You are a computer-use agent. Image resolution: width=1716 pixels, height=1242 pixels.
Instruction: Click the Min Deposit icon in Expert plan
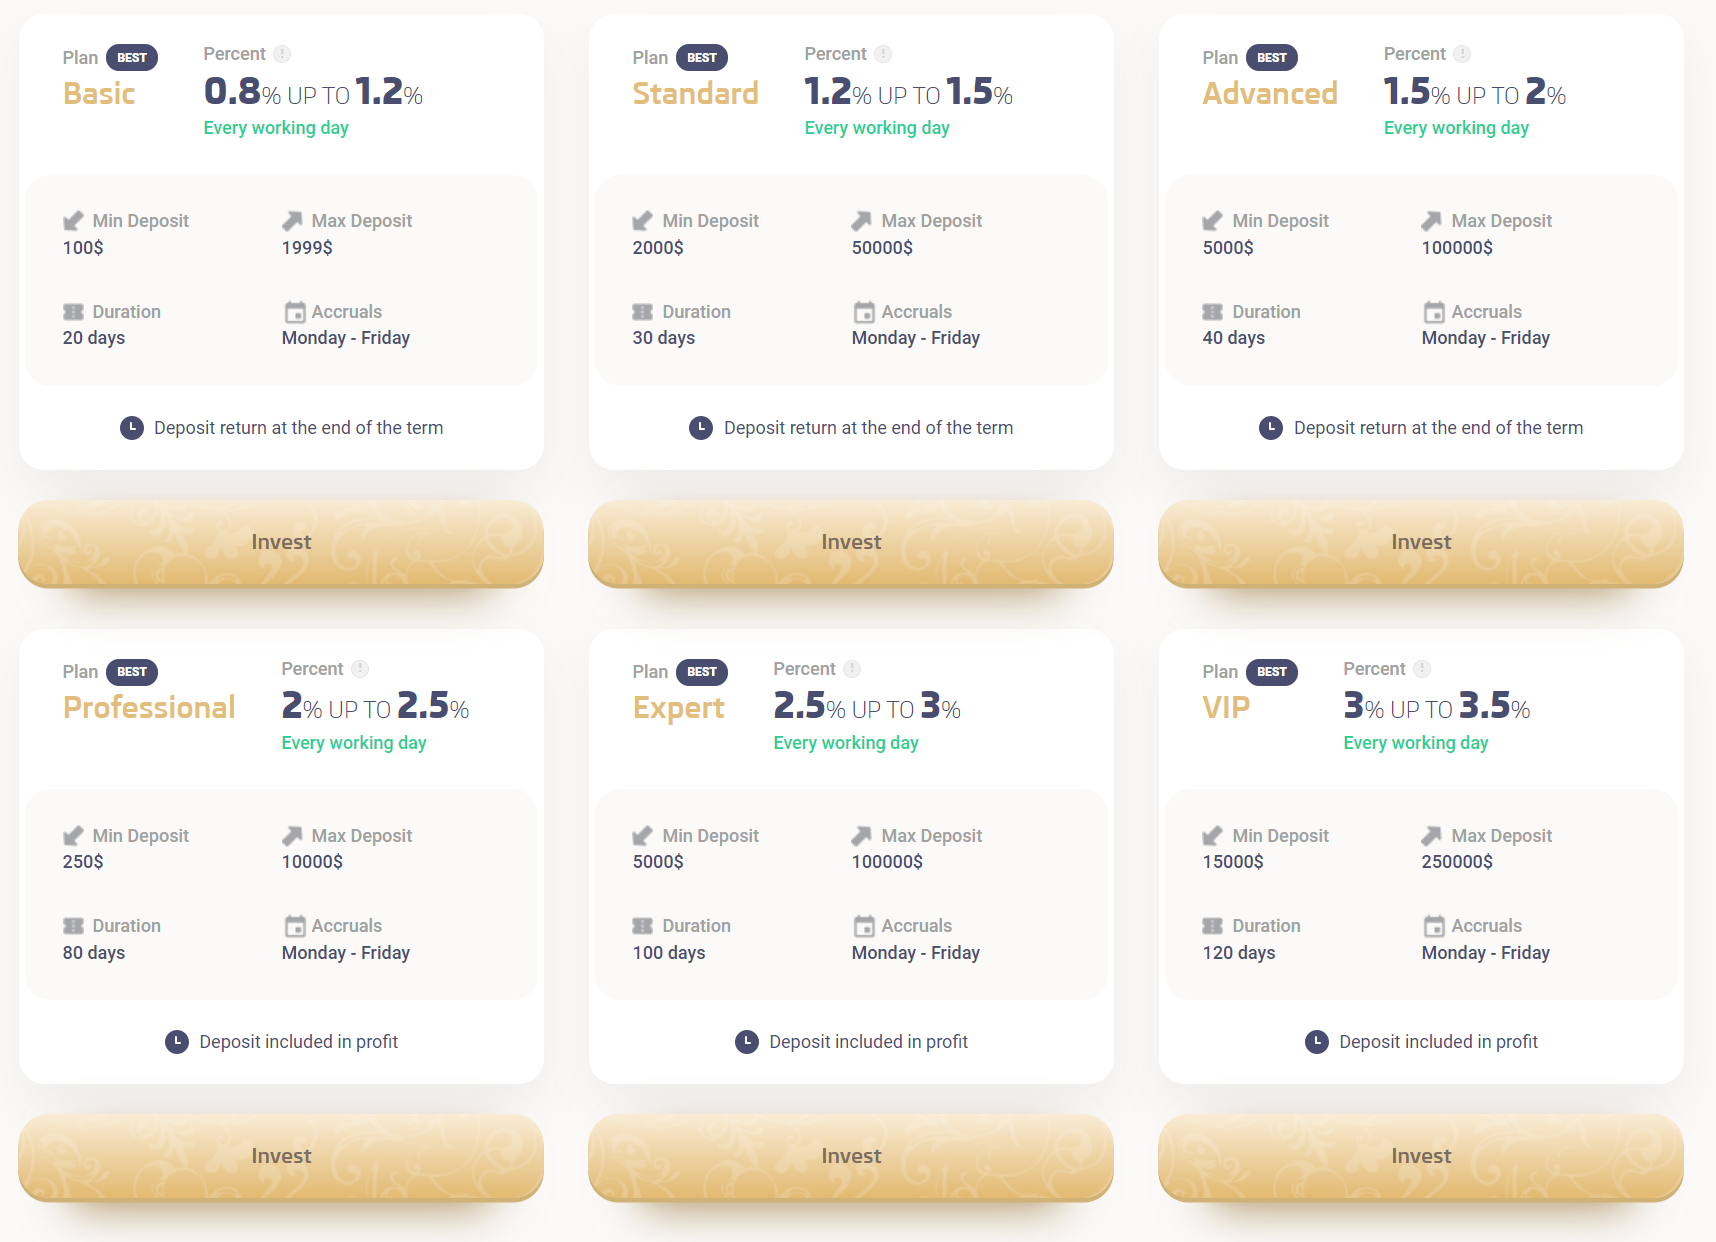[x=643, y=836]
